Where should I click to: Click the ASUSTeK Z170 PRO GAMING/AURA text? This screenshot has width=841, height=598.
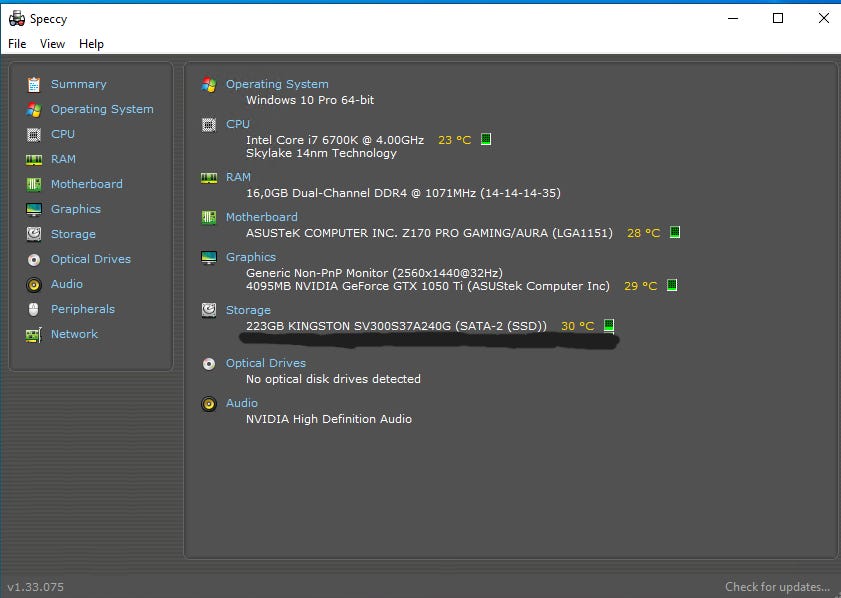tap(429, 233)
